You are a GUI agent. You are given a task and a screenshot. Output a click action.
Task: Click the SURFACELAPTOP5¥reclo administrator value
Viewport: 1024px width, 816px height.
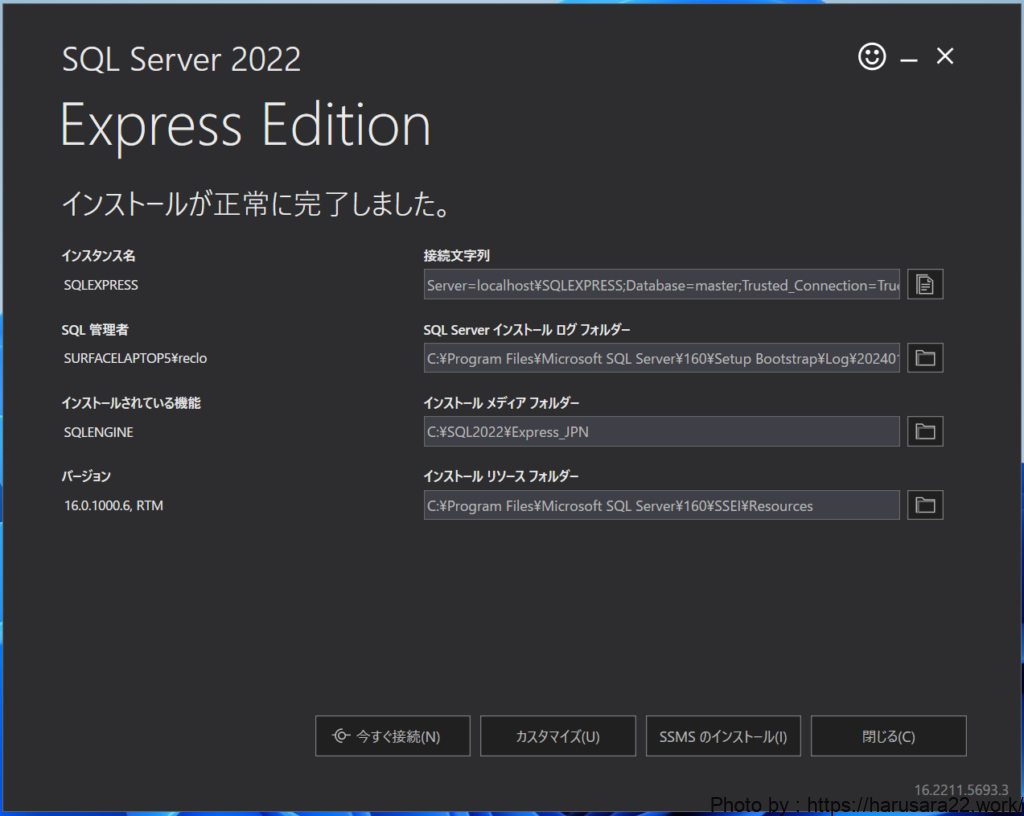[135, 358]
